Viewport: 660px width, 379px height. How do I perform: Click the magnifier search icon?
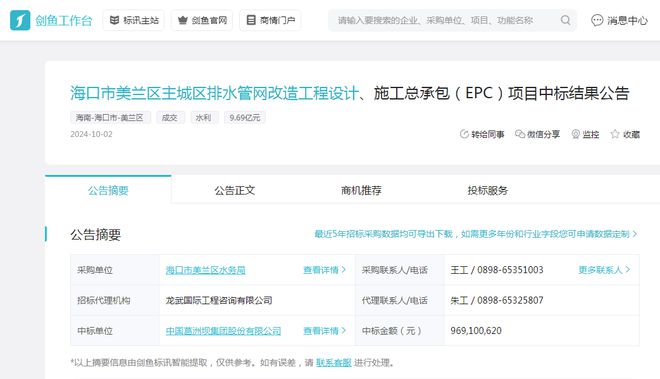pos(565,20)
